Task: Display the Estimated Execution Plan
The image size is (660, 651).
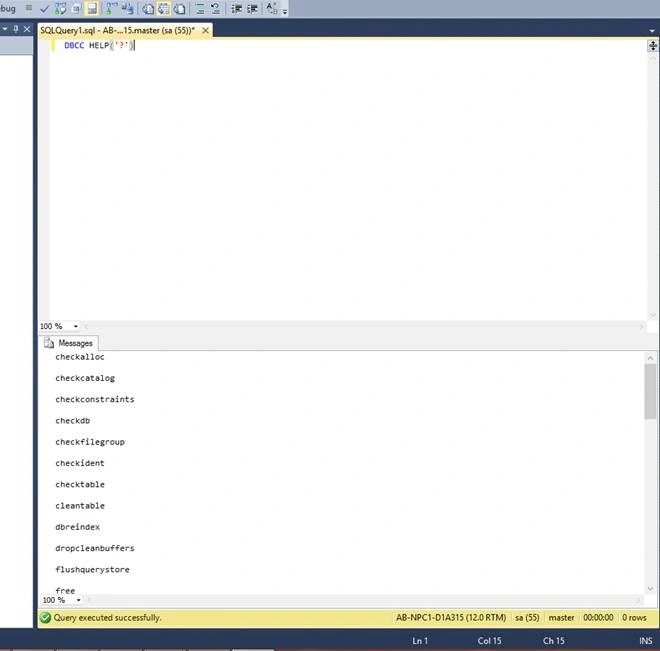Action: tap(61, 8)
